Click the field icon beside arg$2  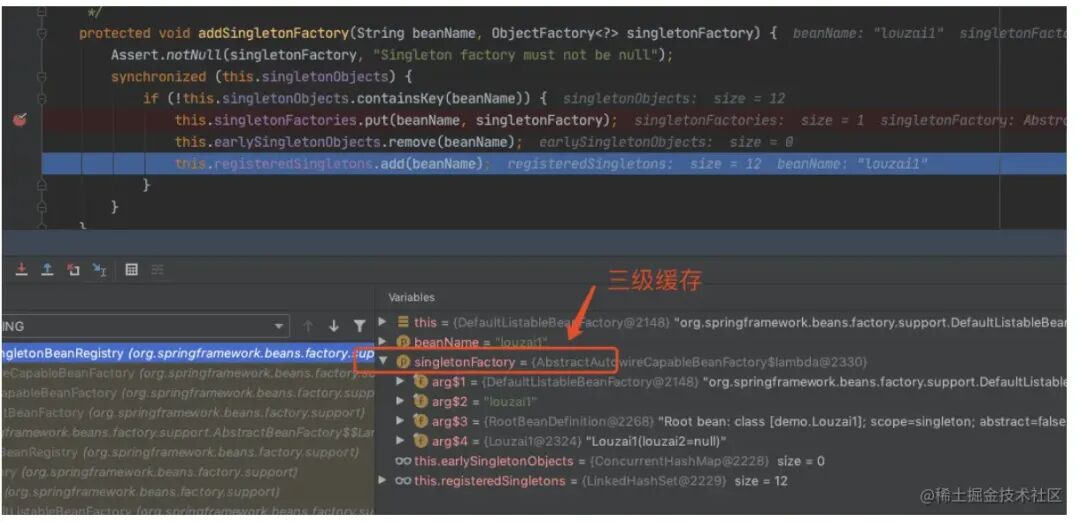pyautogui.click(x=420, y=401)
